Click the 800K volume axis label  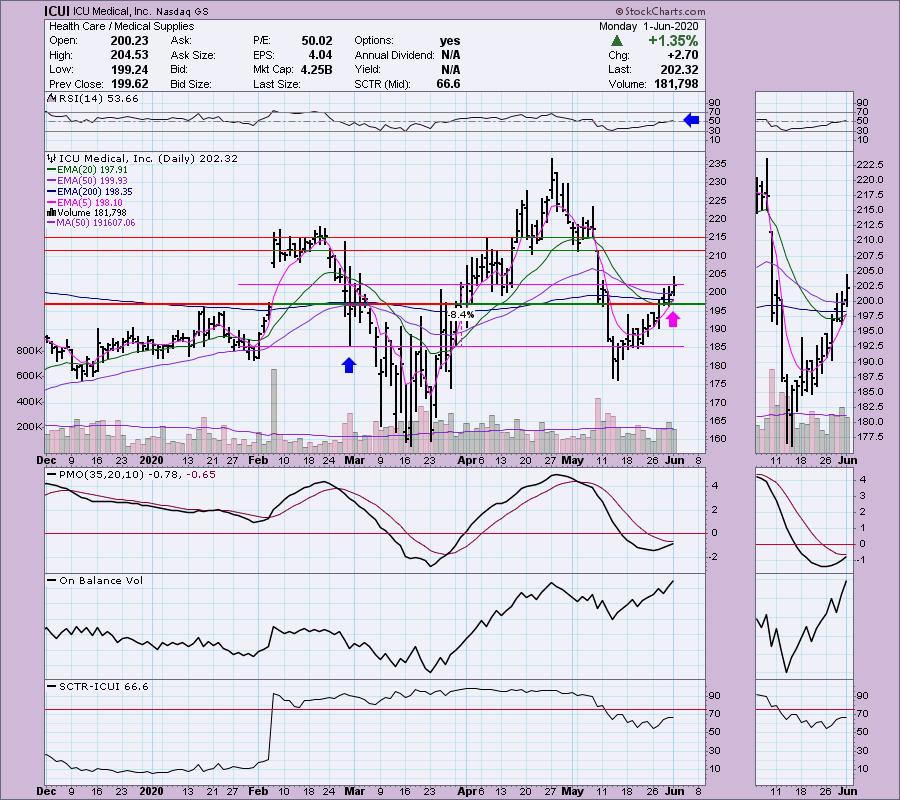click(30, 351)
